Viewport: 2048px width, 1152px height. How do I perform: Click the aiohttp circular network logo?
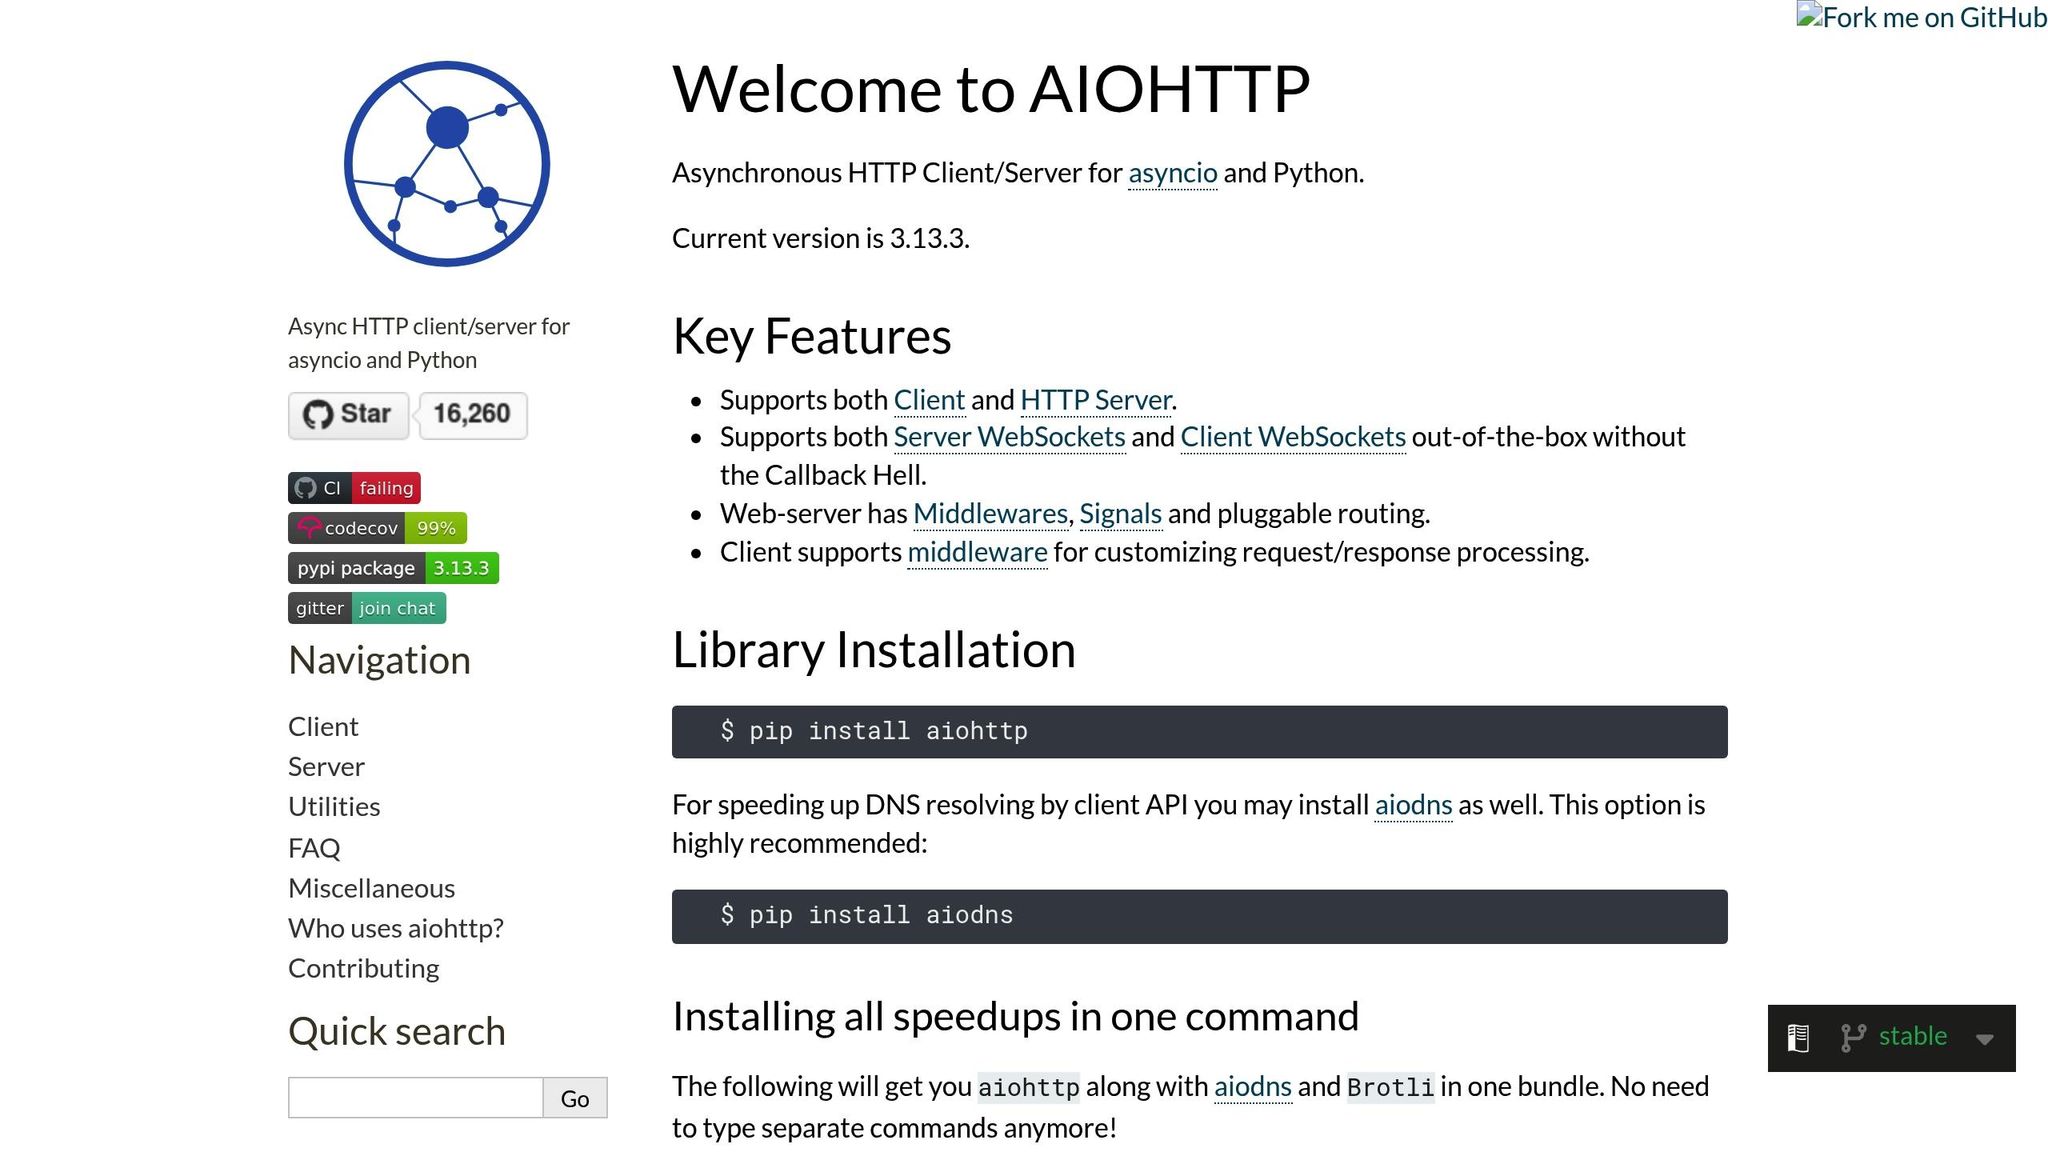(x=447, y=164)
